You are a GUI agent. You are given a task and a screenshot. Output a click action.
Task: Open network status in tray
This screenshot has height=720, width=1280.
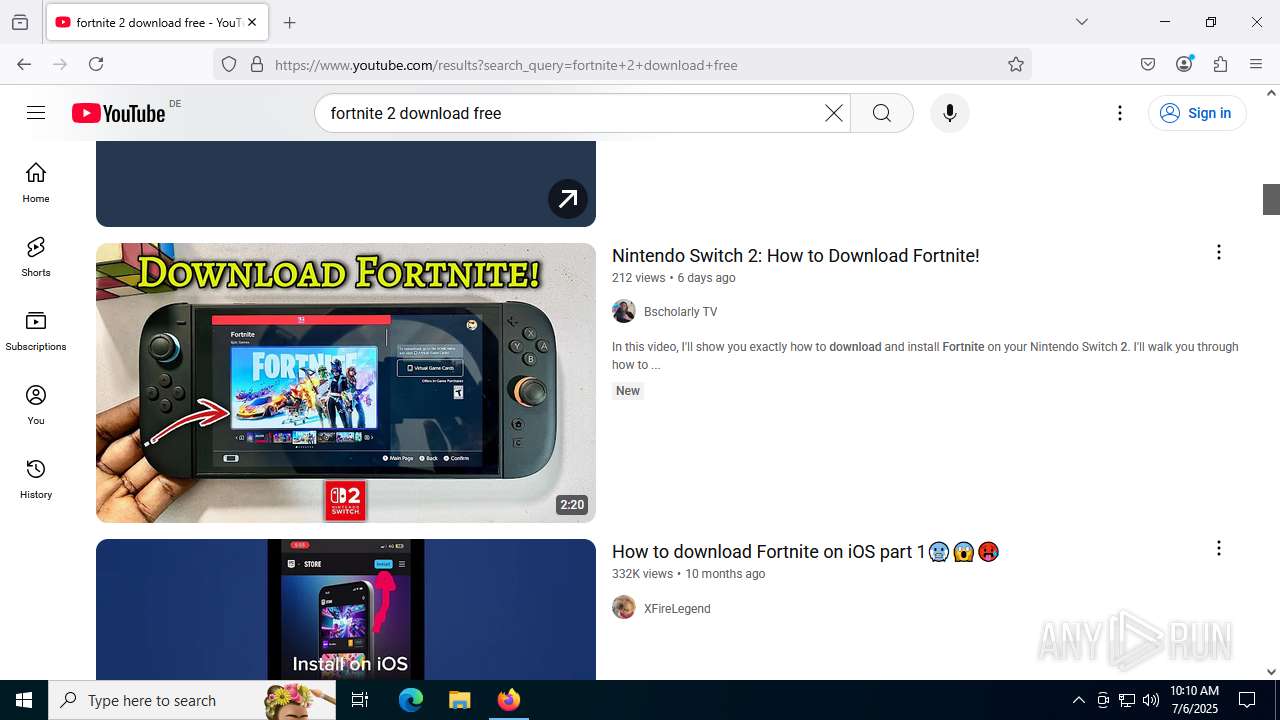[x=1127, y=700]
